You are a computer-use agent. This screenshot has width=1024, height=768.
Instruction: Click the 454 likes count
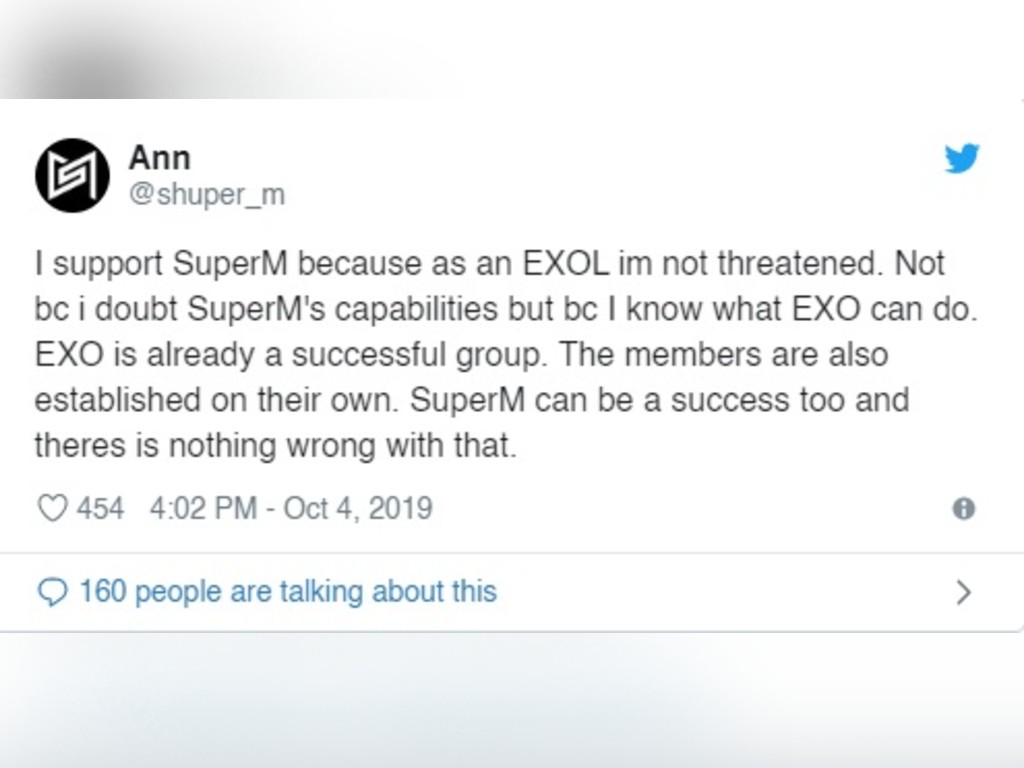[x=100, y=508]
